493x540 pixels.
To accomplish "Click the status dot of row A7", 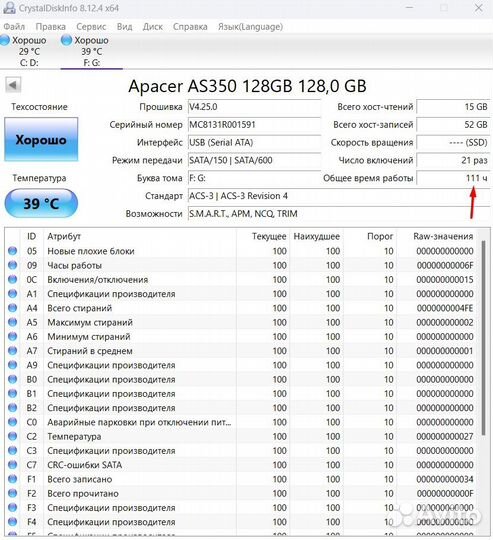I will coord(12,351).
